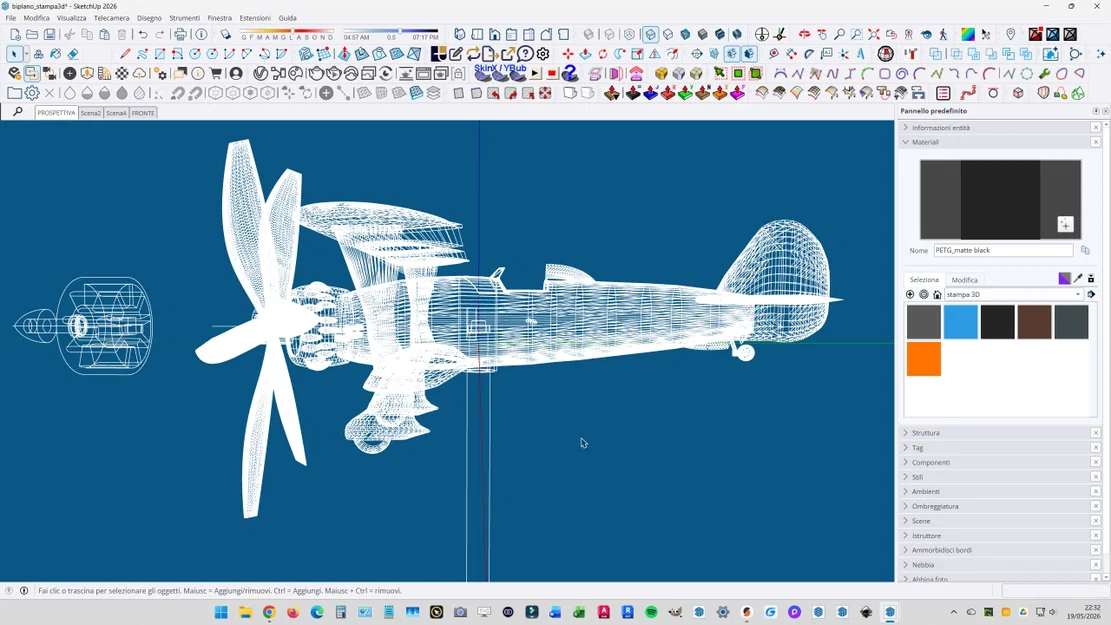This screenshot has height=625, width=1111.
Task: Pick the blue material swatch
Action: [x=960, y=322]
